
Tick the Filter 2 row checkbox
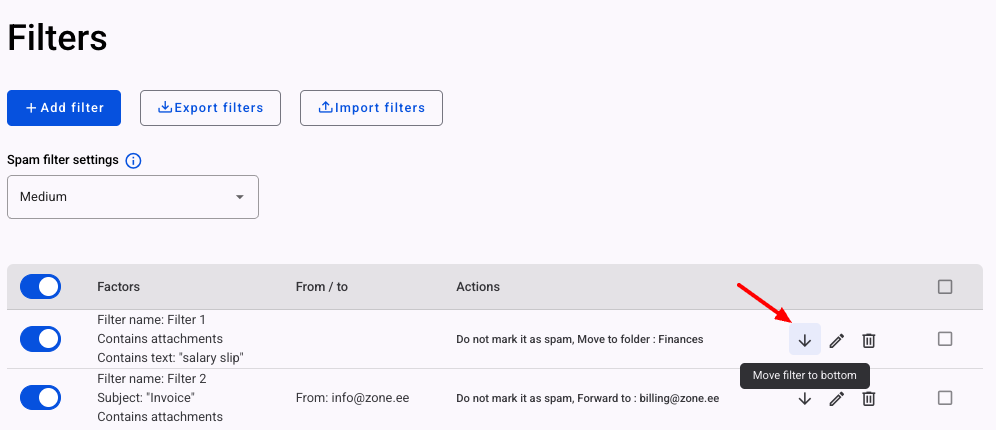coord(945,398)
